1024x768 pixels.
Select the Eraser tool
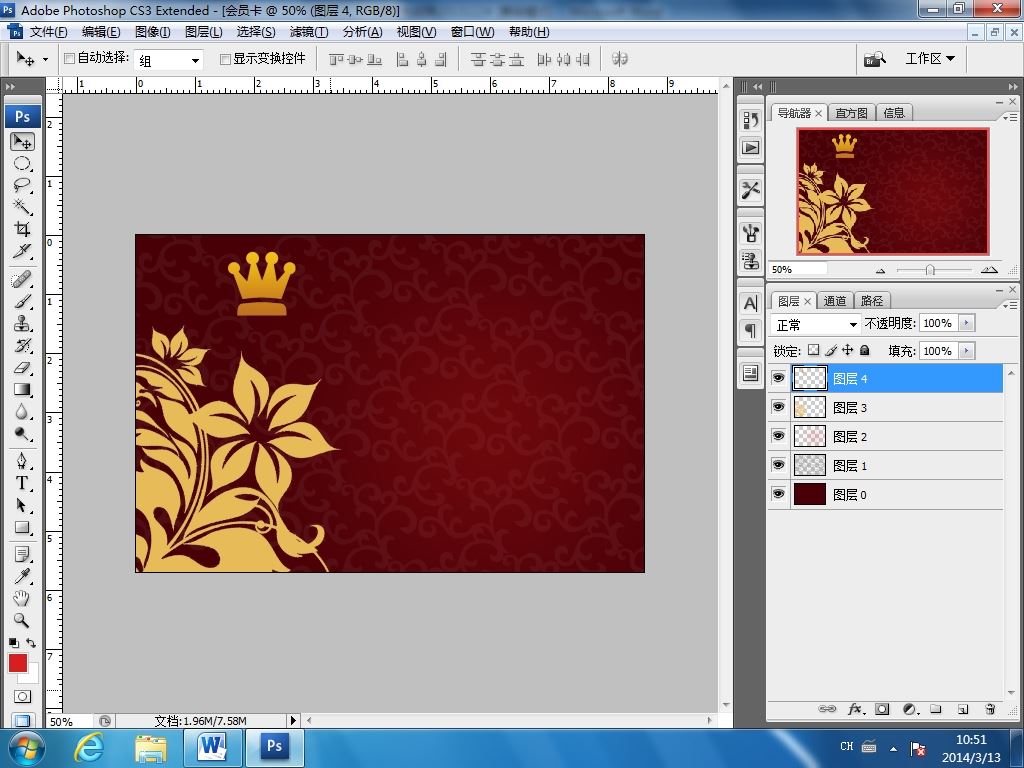[x=22, y=368]
